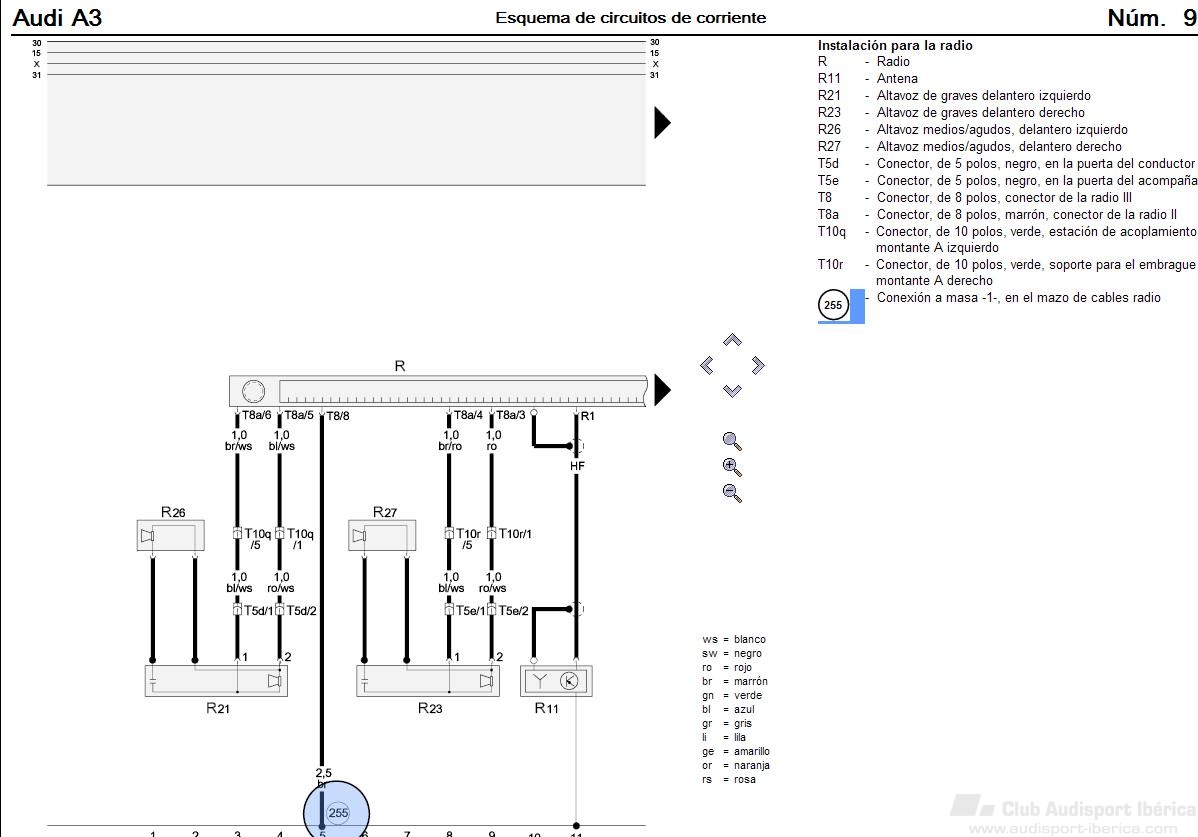Click the T8a/5 connector pin label

(300, 415)
